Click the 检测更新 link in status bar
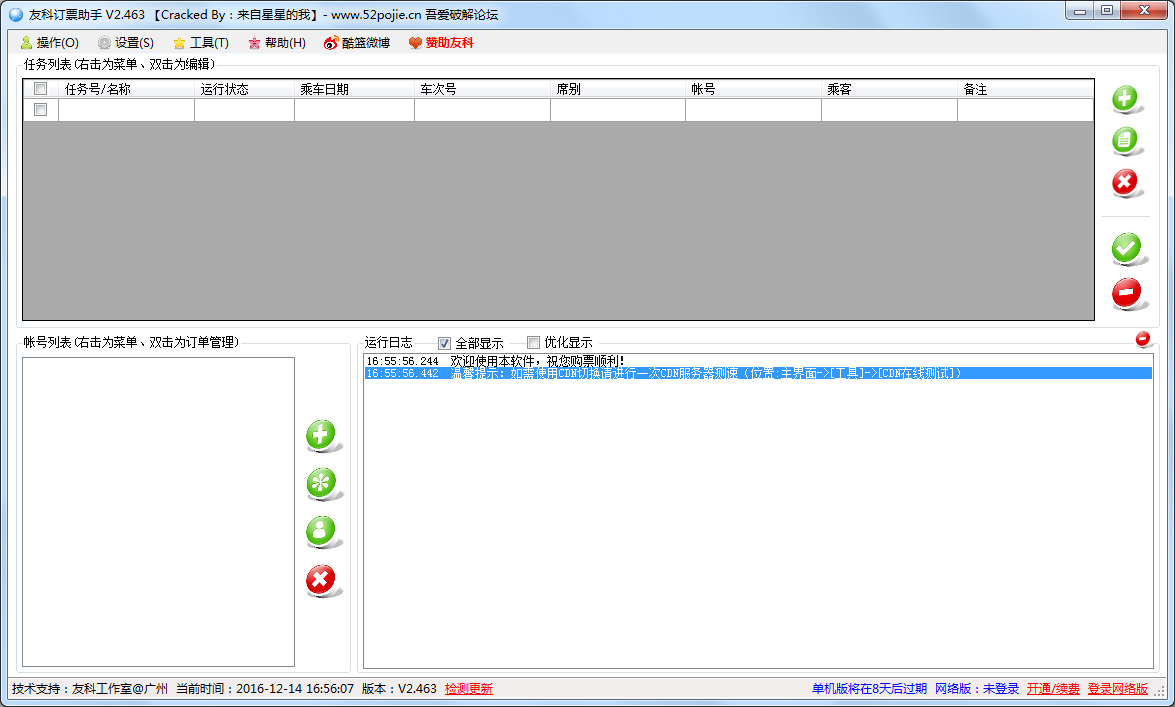The image size is (1175, 707). pos(467,689)
